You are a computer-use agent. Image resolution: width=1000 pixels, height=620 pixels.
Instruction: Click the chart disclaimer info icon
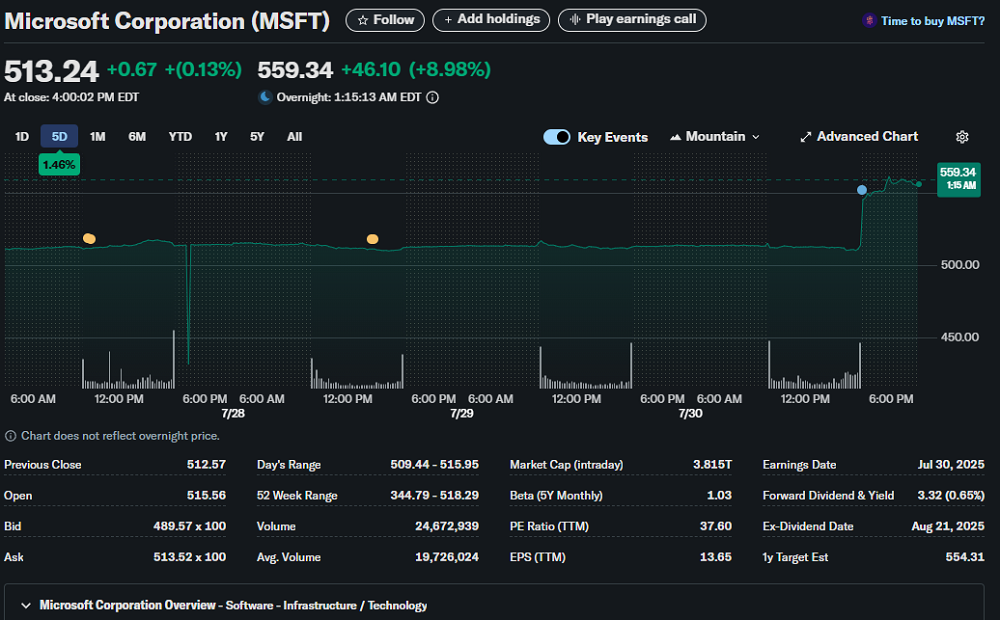[11, 436]
